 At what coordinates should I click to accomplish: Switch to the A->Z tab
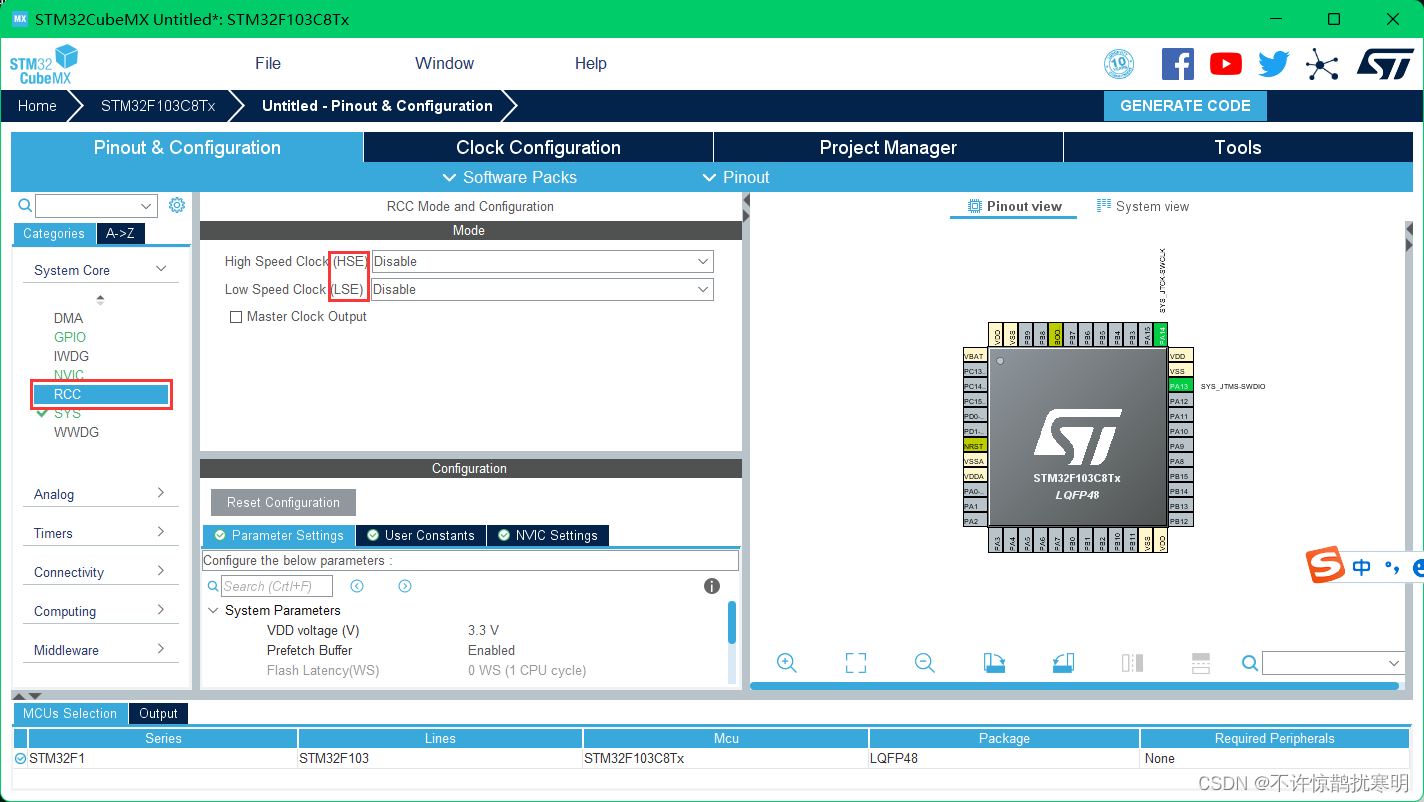pos(120,233)
